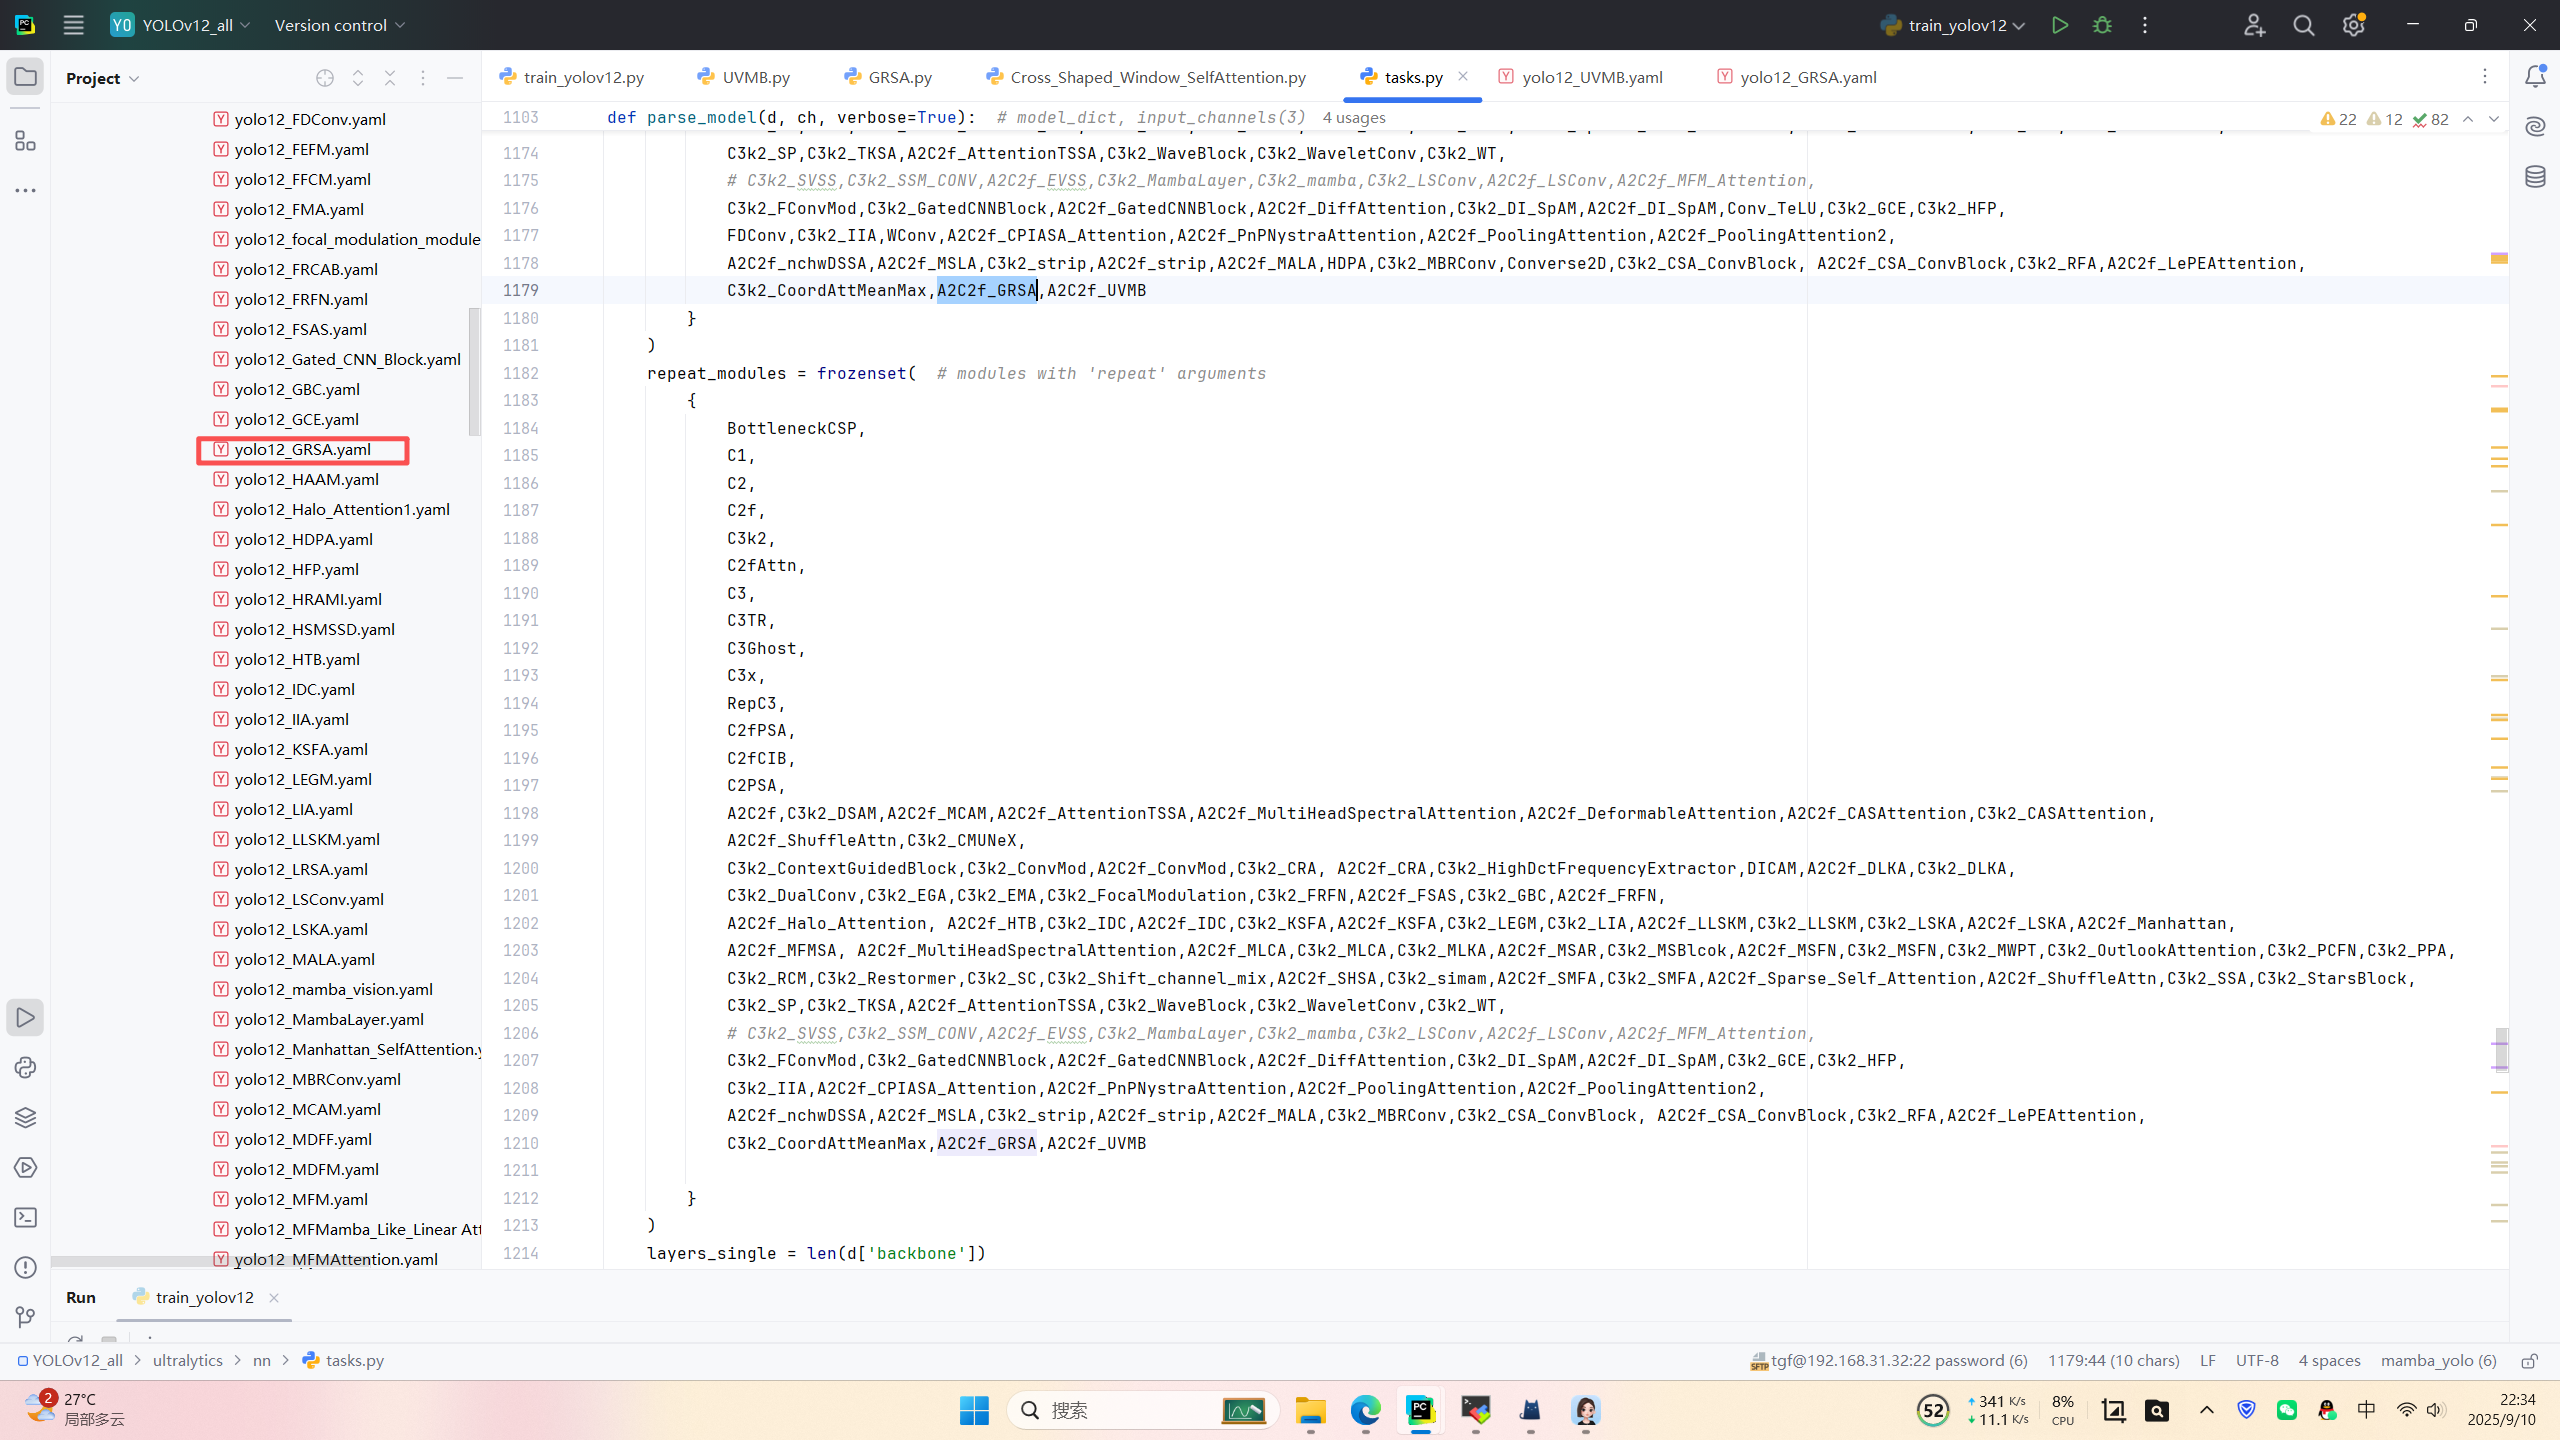Click the UTF-8 encoding status widget
Screen dimensions: 2560x1440
(2257, 1361)
